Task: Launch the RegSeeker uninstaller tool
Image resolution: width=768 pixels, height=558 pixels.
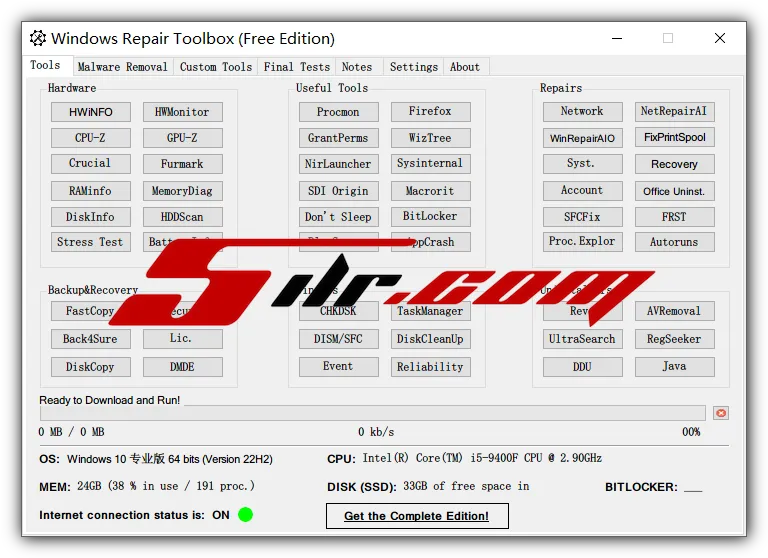Action: (x=674, y=339)
